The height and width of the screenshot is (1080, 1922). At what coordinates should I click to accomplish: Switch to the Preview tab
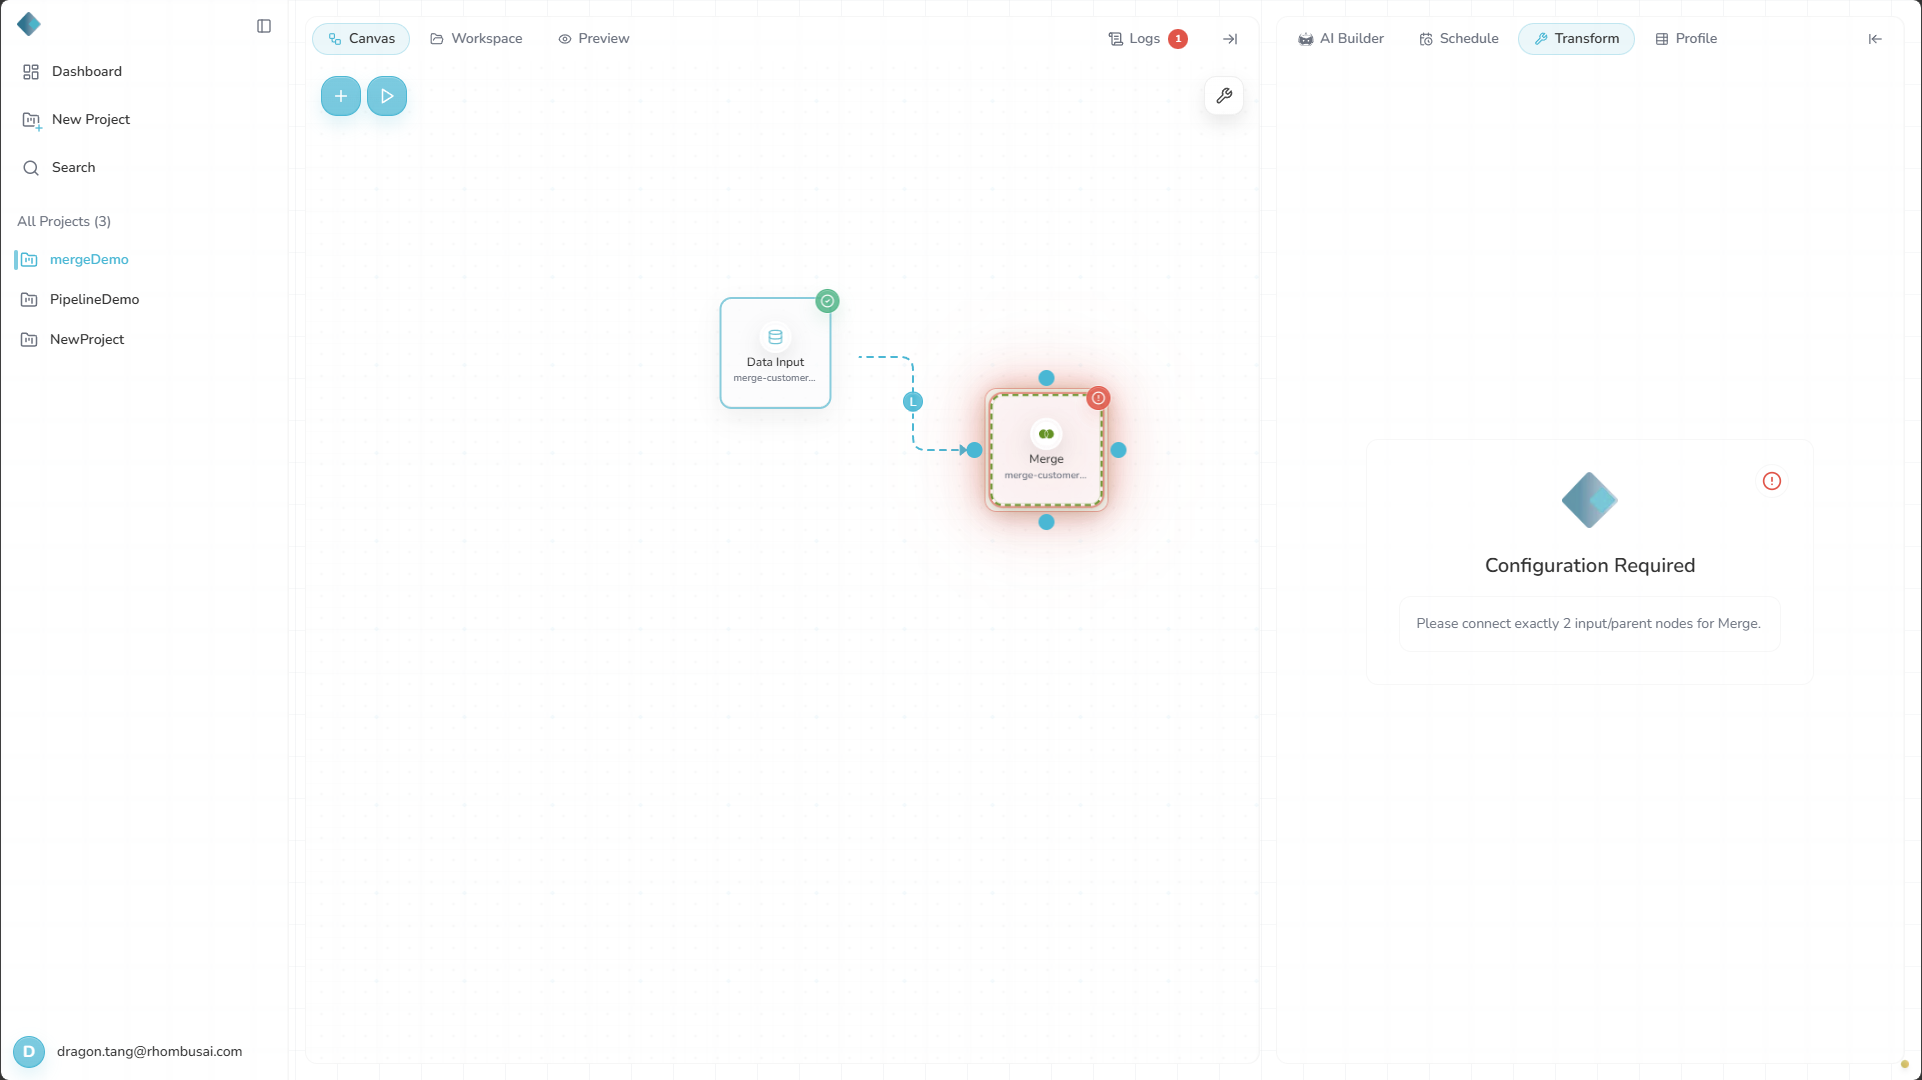click(x=594, y=39)
